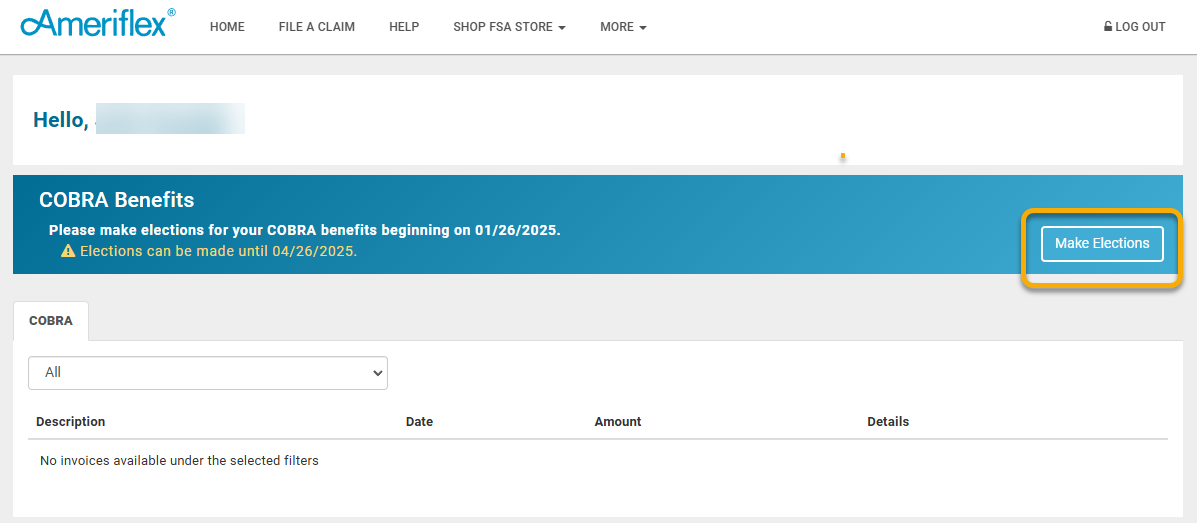Expand the SHOP FSA STORE dropdown
This screenshot has height=523, width=1197.
click(x=509, y=27)
